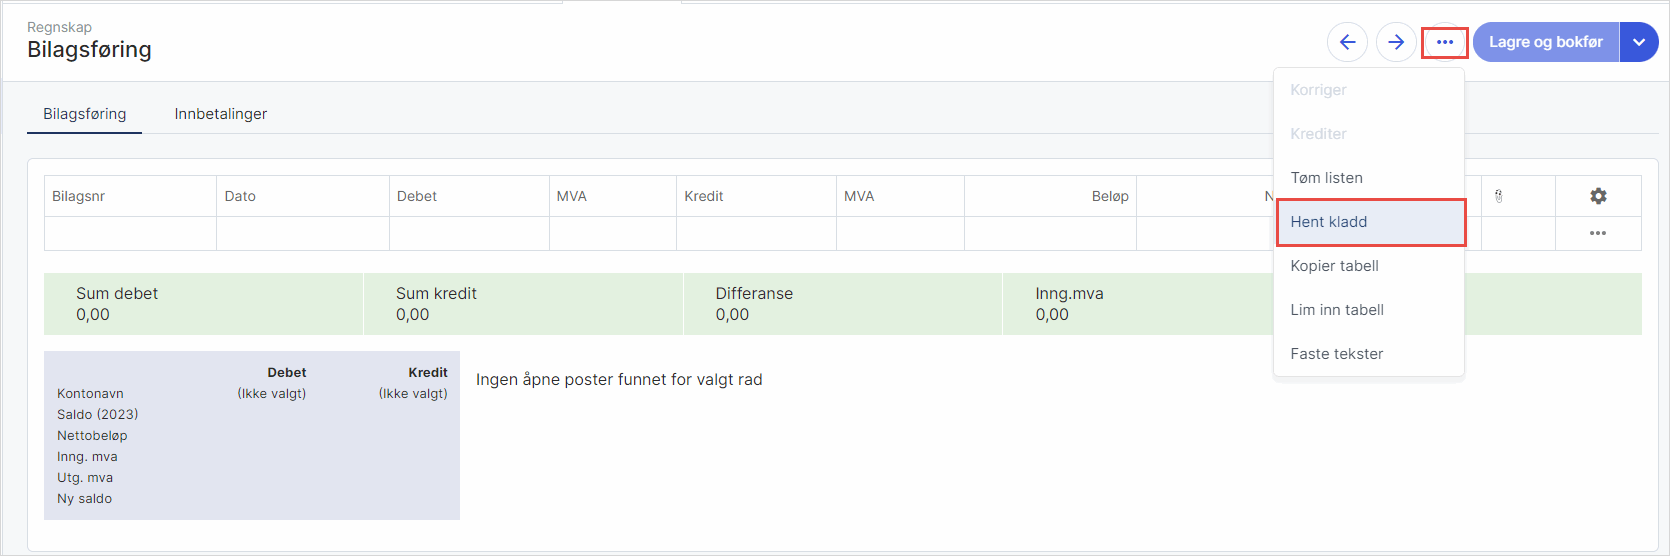The width and height of the screenshot is (1670, 556).
Task: Click the previous voucher left arrow icon
Action: [1347, 42]
